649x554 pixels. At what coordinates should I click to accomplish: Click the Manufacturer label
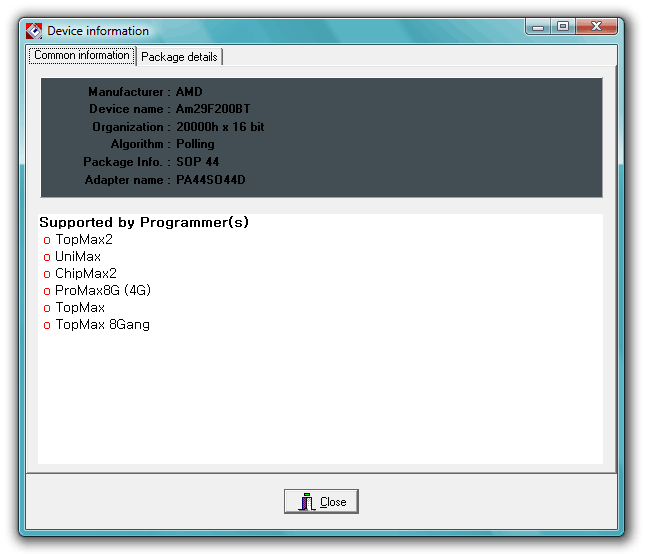pos(126,92)
